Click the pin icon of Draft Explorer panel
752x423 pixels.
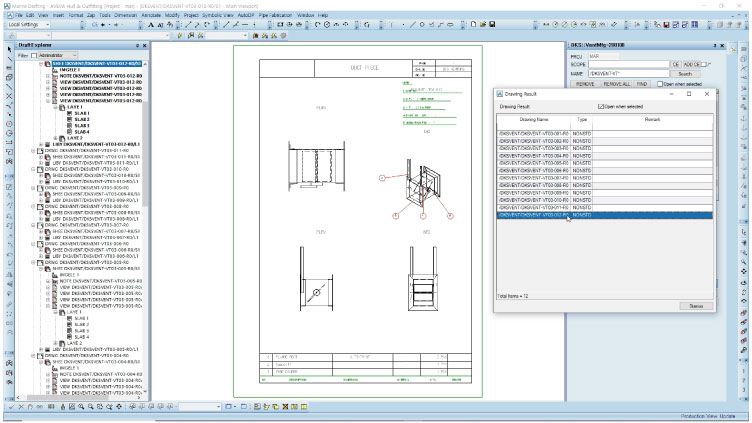[137, 46]
